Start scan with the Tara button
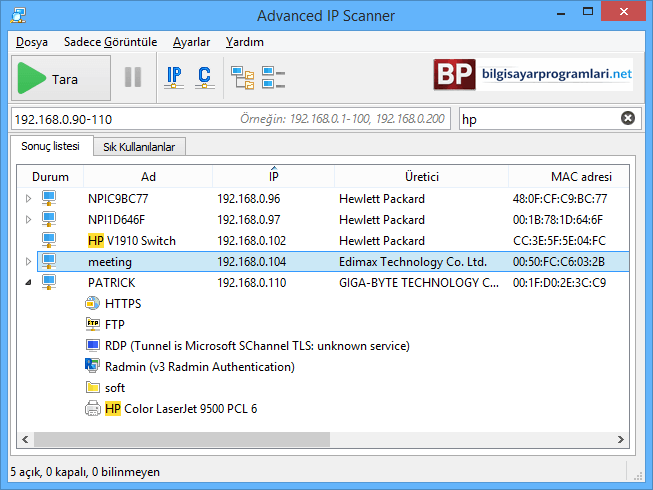653x490 pixels. coord(61,78)
